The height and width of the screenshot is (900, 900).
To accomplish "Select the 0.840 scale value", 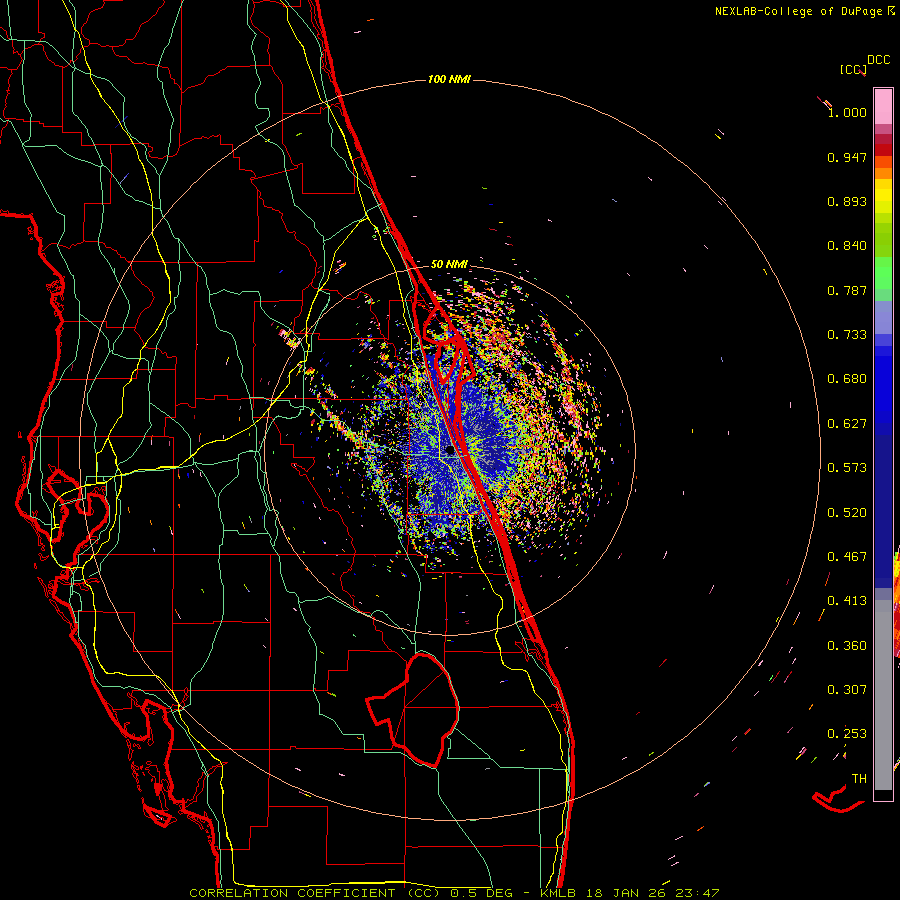I will (x=847, y=246).
